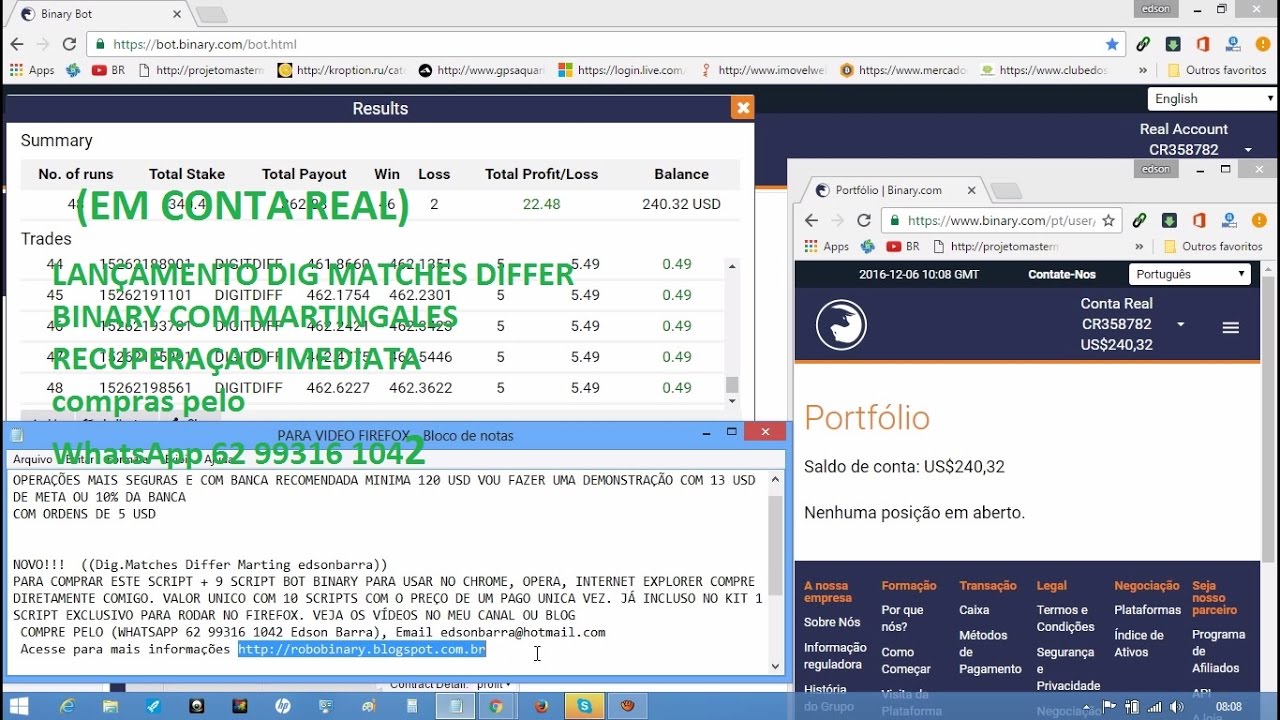Viewport: 1280px width, 720px height.
Task: Click the Trades list vertical scrollbar
Action: pos(732,330)
